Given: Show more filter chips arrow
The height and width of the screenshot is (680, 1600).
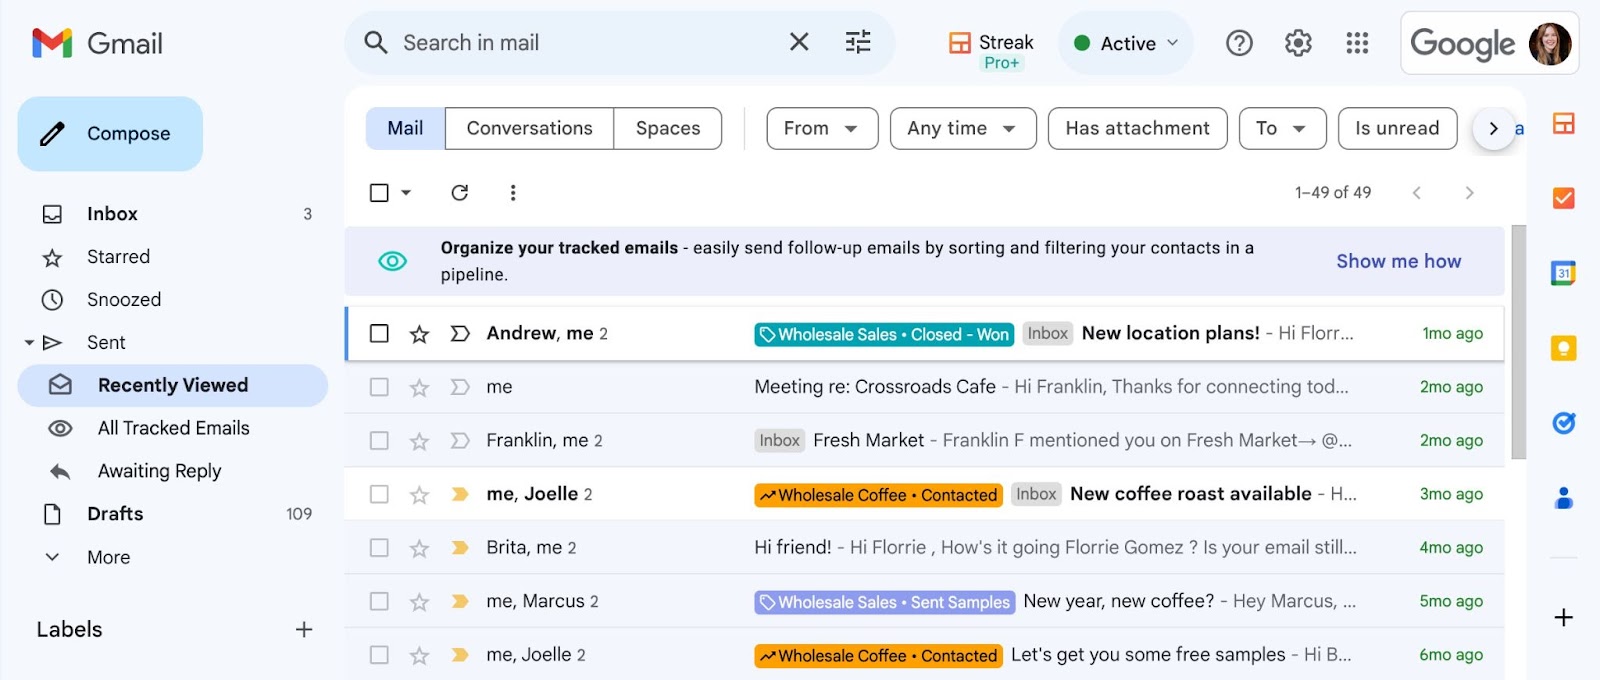Looking at the screenshot, I should [1494, 128].
